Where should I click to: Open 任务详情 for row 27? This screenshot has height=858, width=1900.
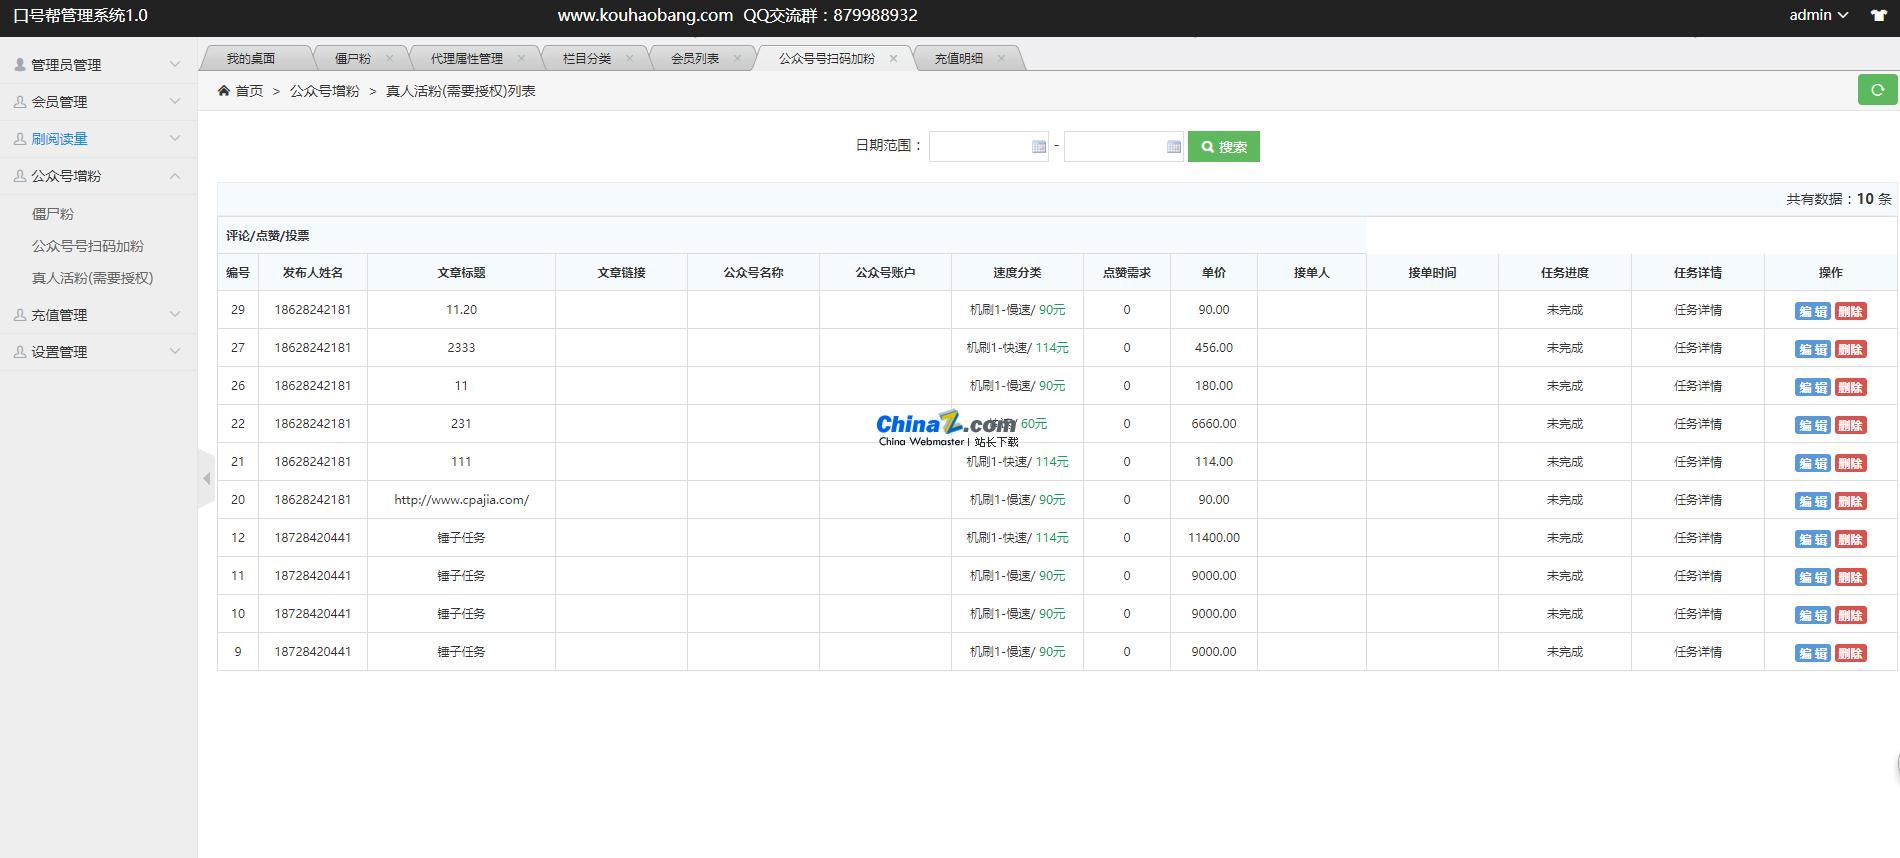pyautogui.click(x=1697, y=348)
